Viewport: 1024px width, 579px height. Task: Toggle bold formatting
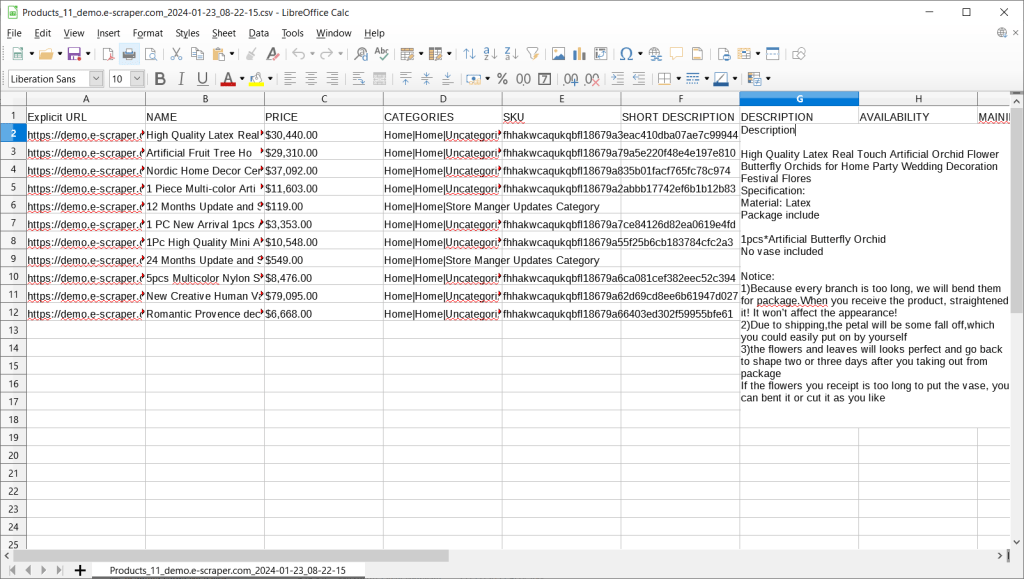pyautogui.click(x=159, y=78)
